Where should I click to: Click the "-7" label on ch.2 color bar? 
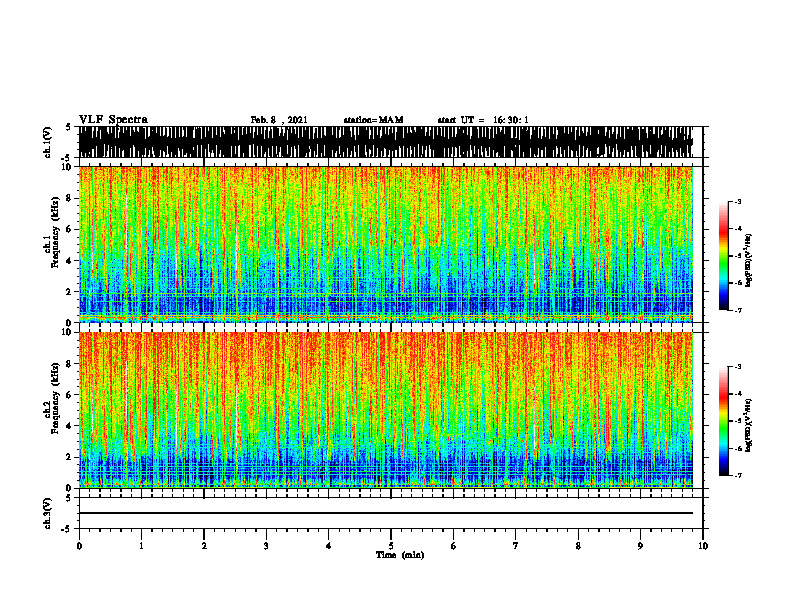(738, 475)
